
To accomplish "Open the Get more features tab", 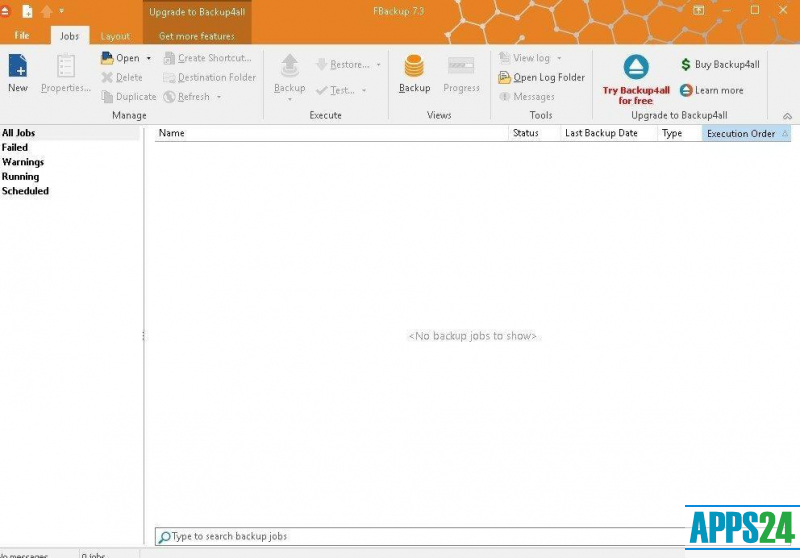I will click(x=196, y=36).
